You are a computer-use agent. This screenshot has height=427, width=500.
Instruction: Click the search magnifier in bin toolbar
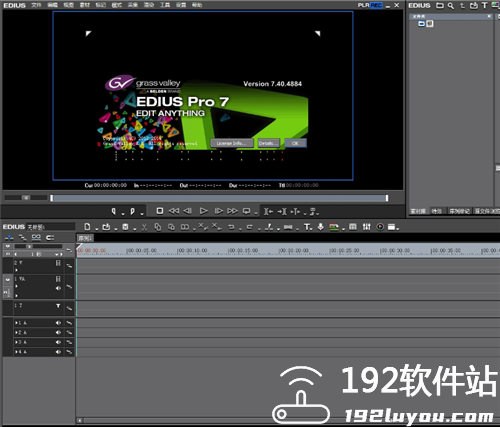tap(451, 6)
